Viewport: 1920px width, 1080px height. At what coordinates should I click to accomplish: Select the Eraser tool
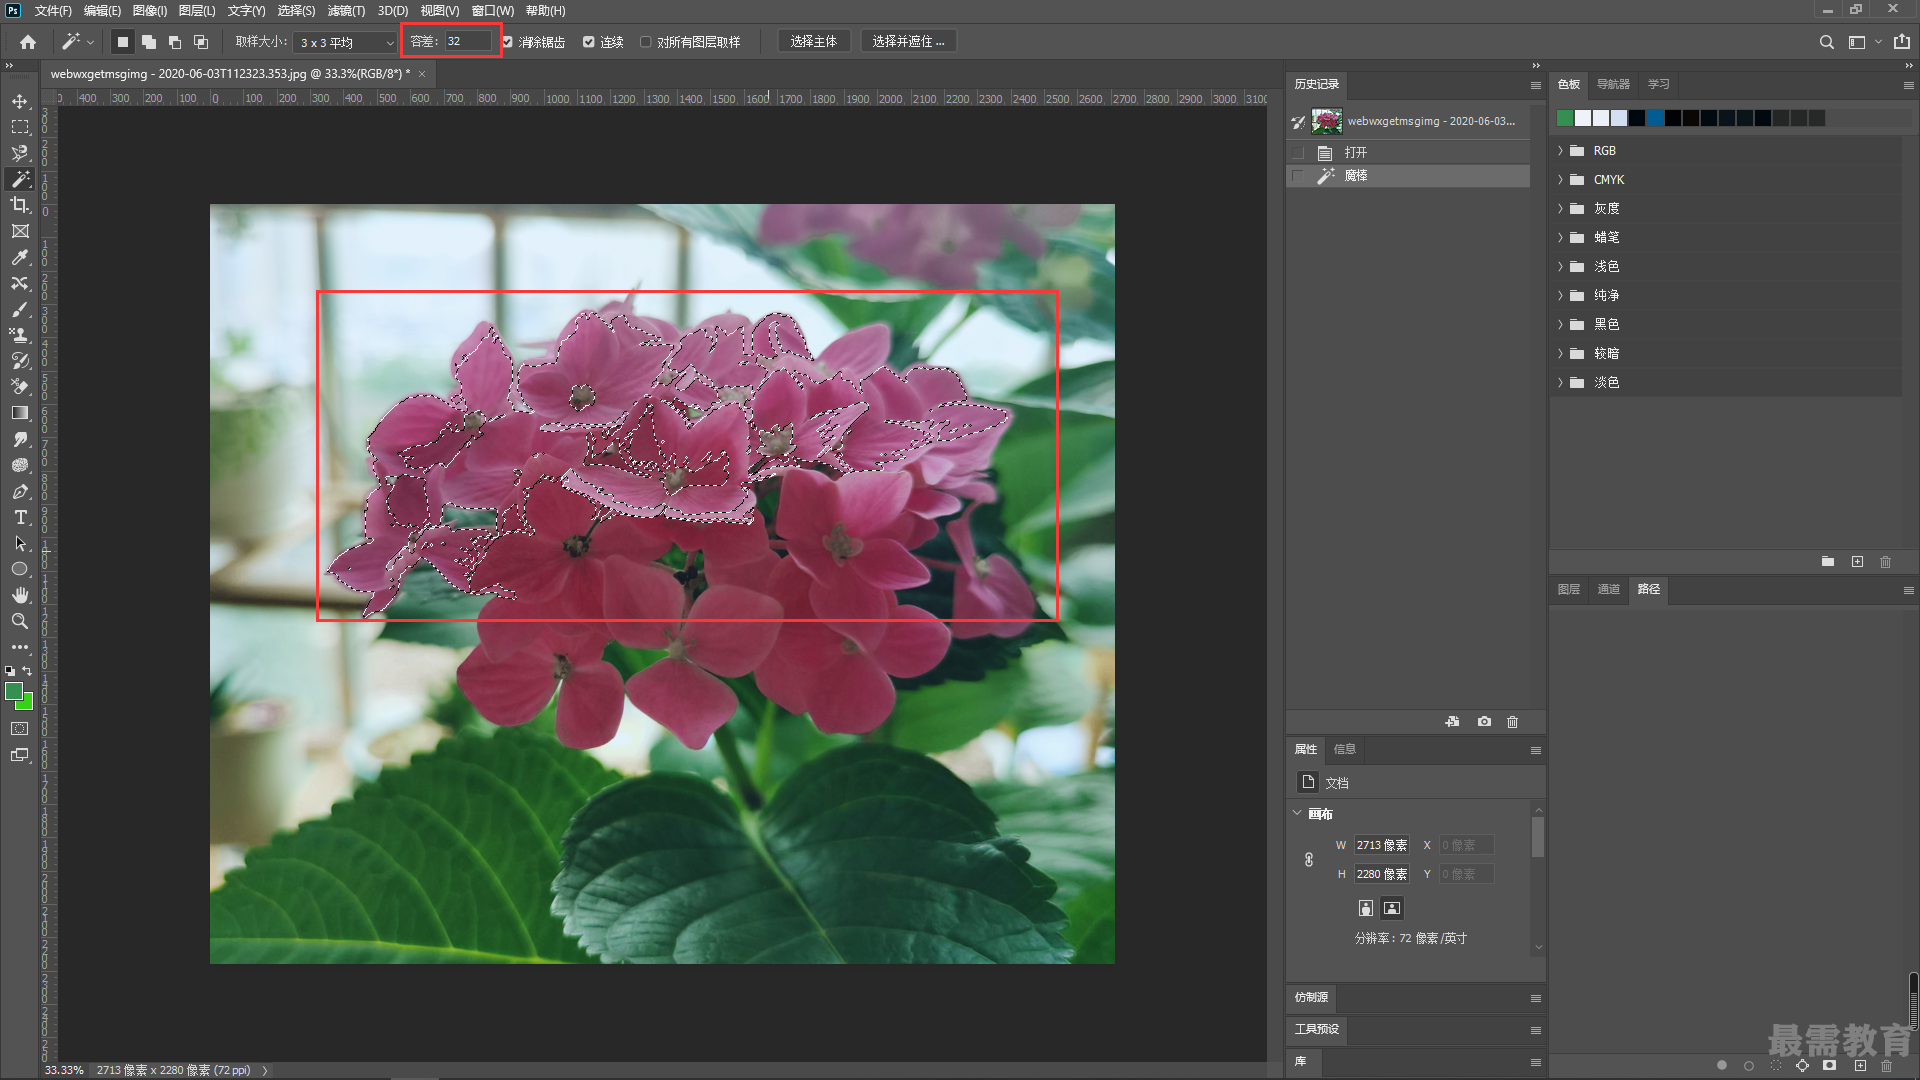(20, 387)
